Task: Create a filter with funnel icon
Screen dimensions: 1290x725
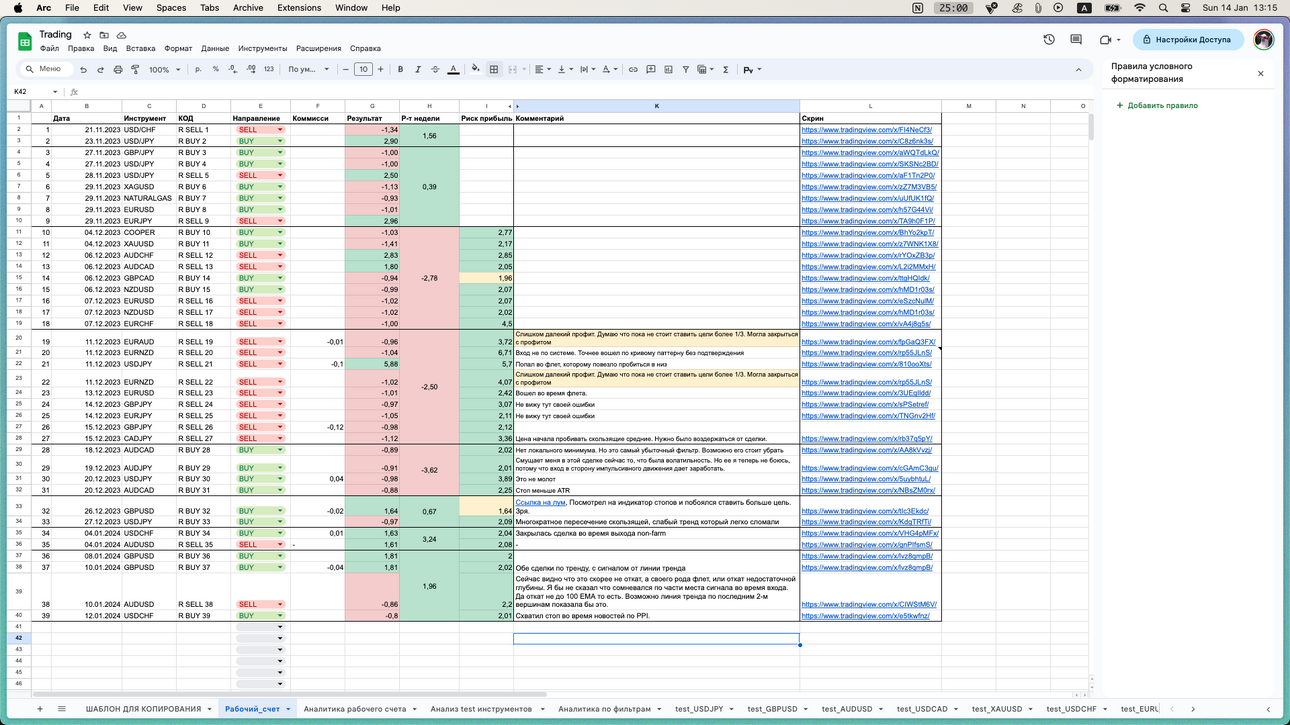Action: (686, 70)
